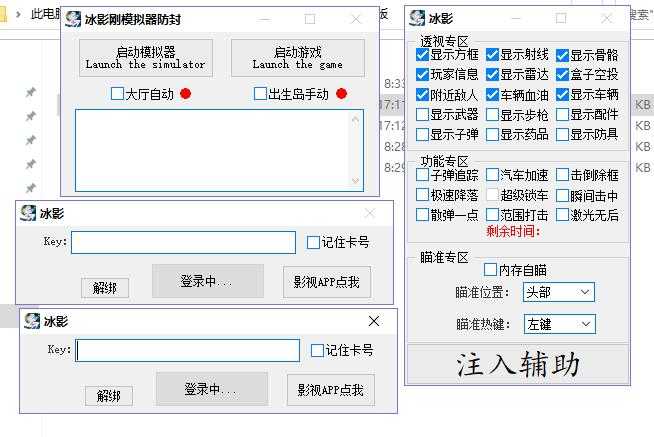The height and width of the screenshot is (437, 654).
Task: Click Key input field in upper 冰影 login window
Action: pos(184,243)
